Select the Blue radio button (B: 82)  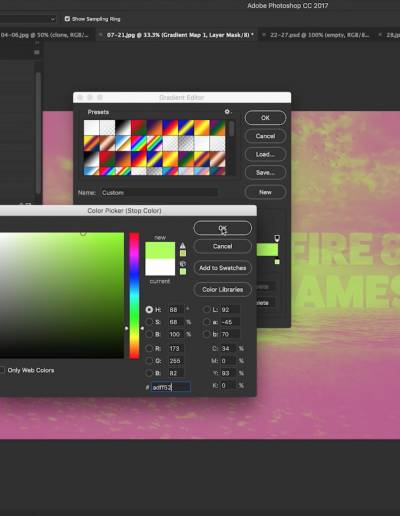point(149,373)
